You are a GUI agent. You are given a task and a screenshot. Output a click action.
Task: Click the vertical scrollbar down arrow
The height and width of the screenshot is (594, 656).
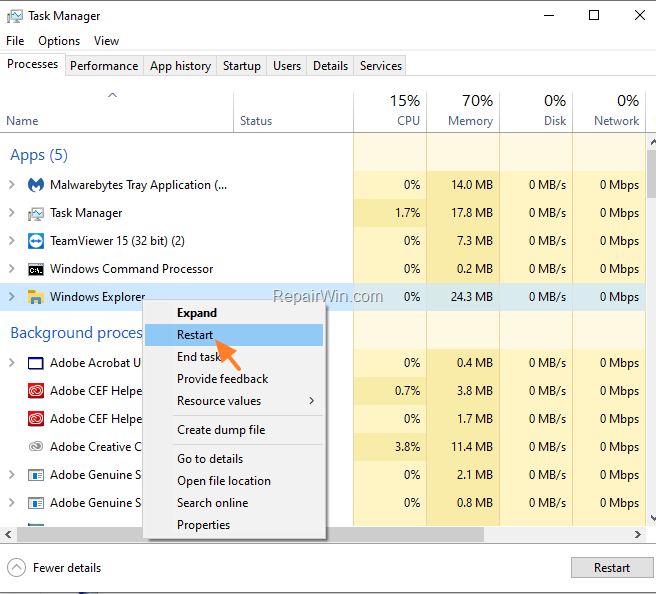click(652, 518)
